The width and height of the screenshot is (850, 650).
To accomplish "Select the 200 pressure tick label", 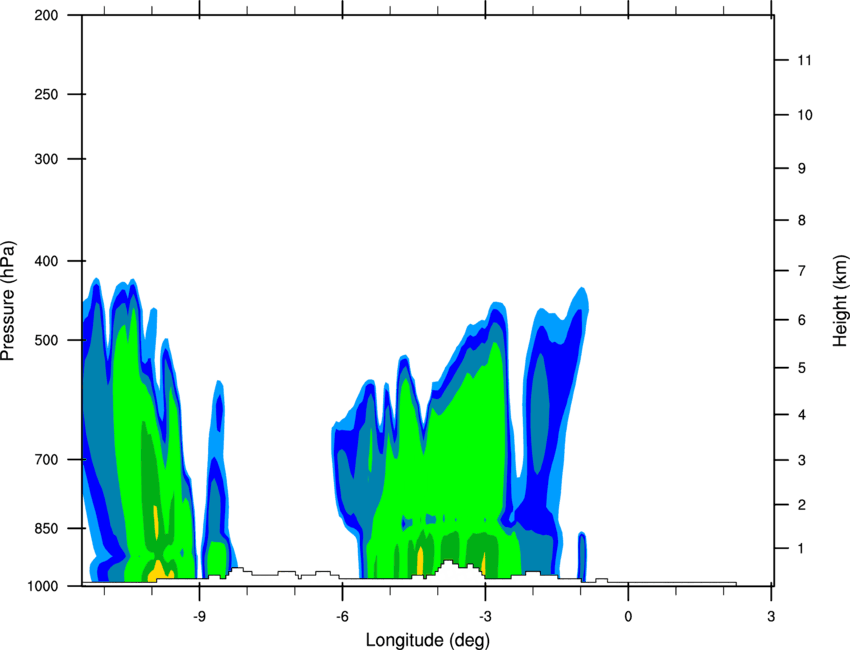I will [46, 15].
